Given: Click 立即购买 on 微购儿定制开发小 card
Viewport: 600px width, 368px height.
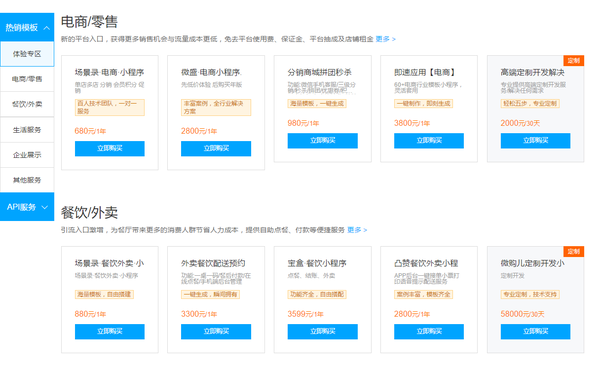Looking at the screenshot, I should pos(535,332).
